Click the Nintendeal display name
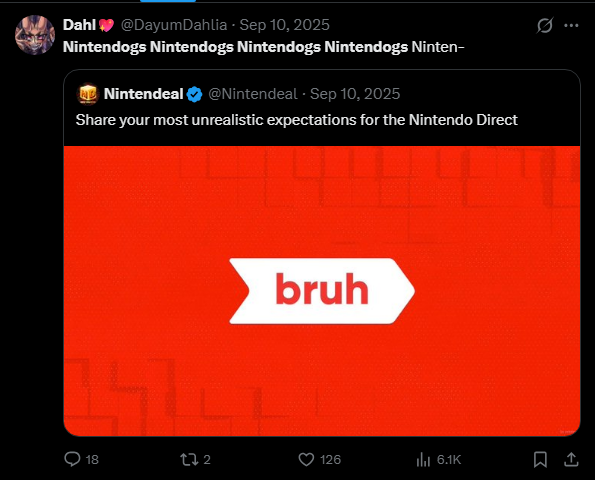Image resolution: width=595 pixels, height=480 pixels. [x=143, y=94]
